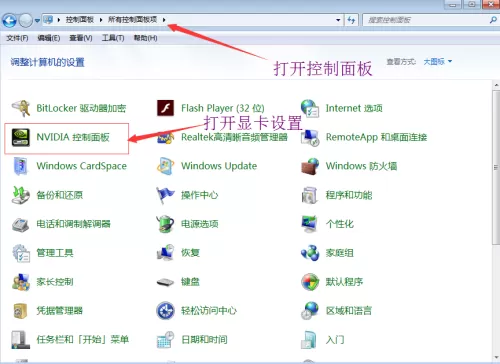Open the 任务栏和「开始」菜单 icon
Image resolution: width=500 pixels, height=364 pixels.
point(21,340)
